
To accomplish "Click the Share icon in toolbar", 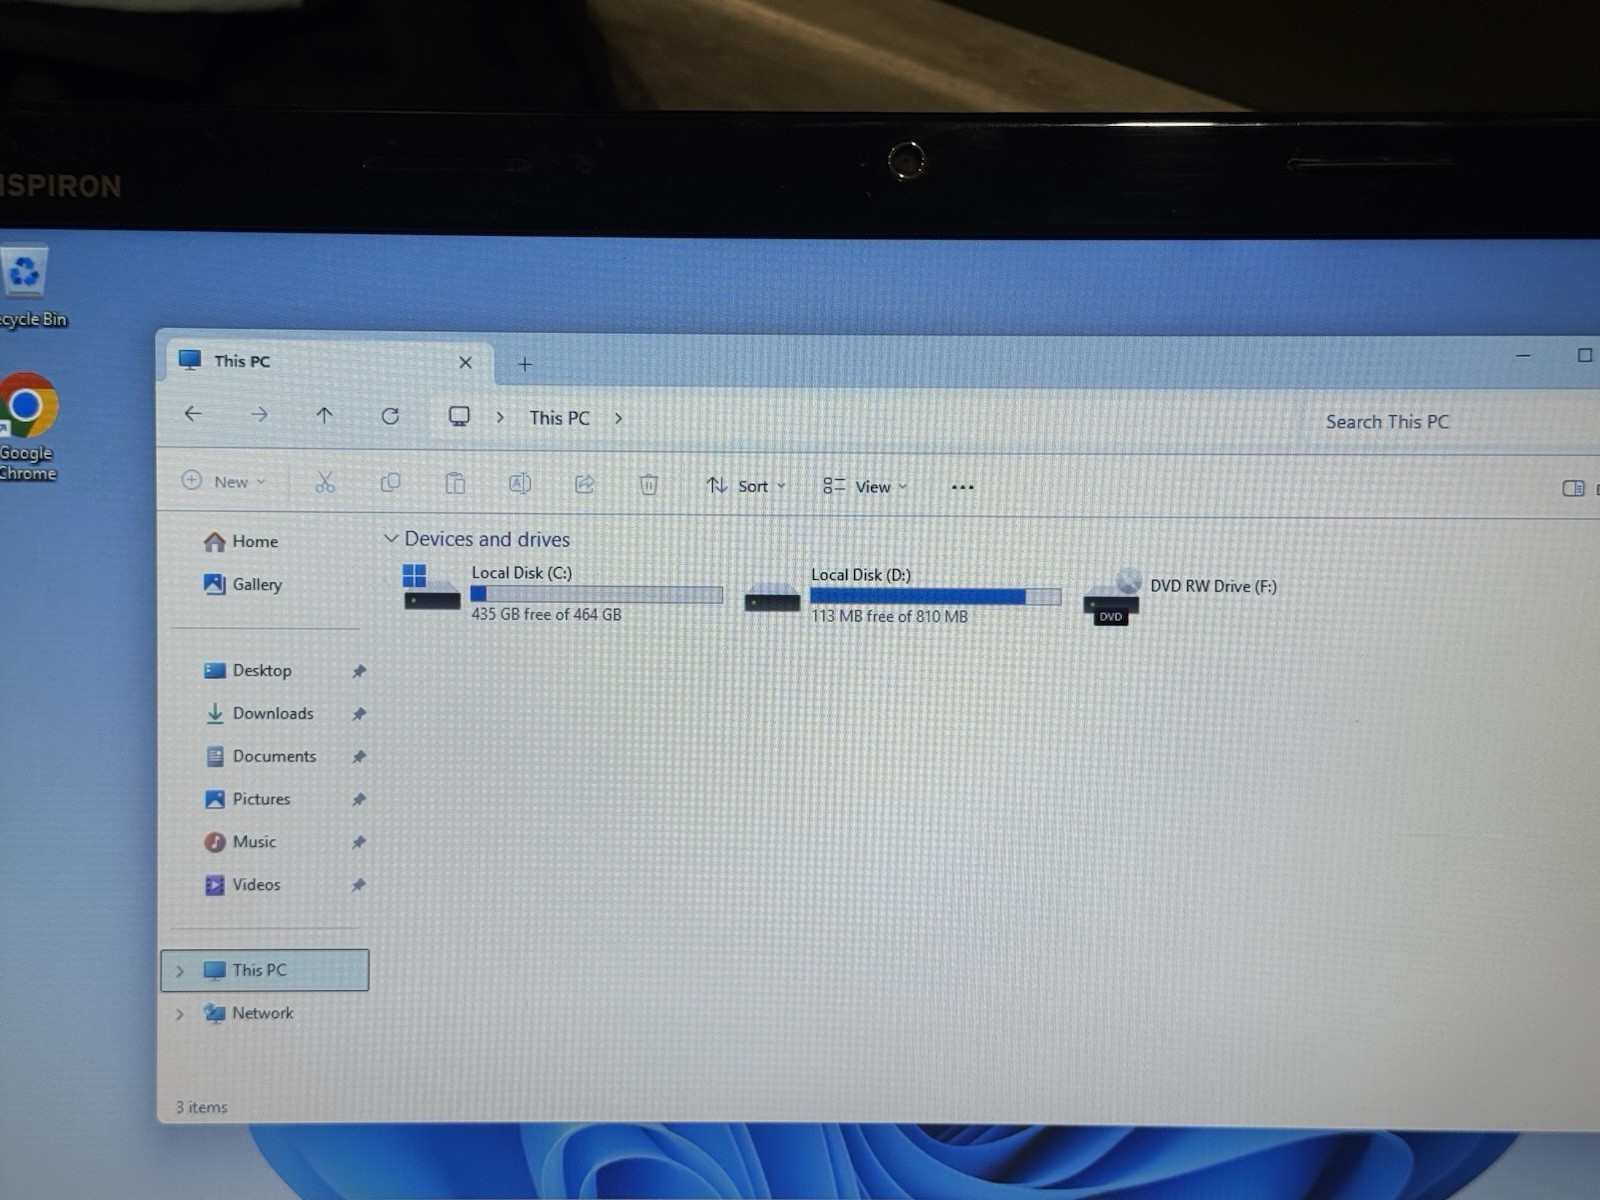I will click(585, 485).
